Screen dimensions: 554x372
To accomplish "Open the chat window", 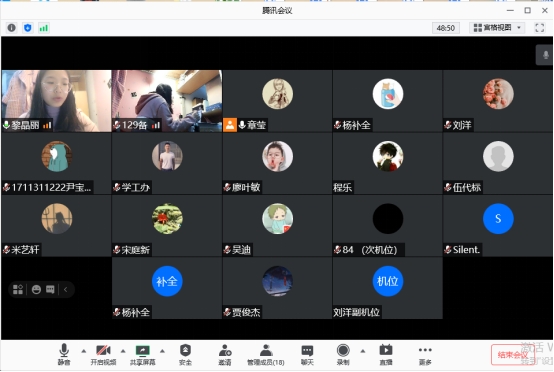I will click(307, 355).
